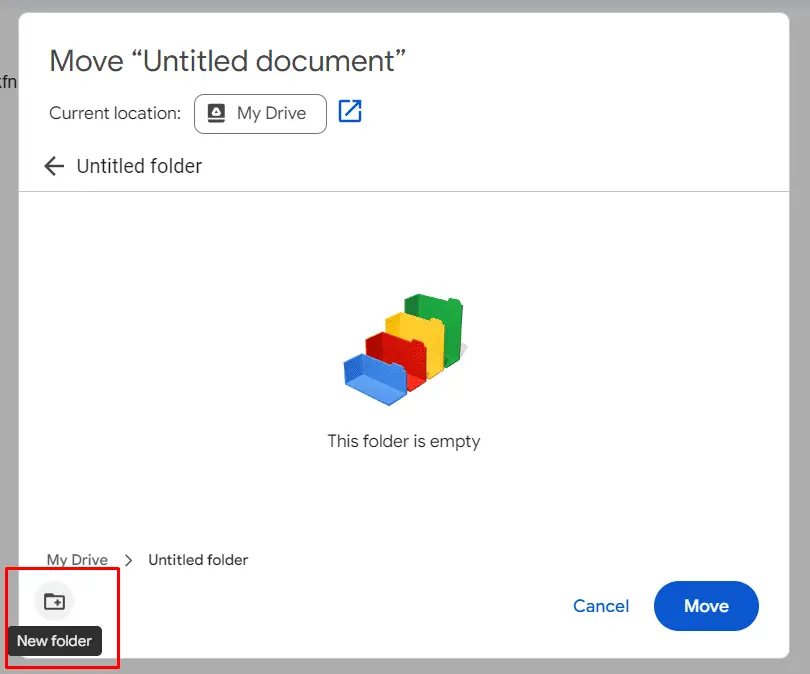Screen dimensions: 810x674
Task: Expand the current location selector chip
Action: [x=260, y=113]
